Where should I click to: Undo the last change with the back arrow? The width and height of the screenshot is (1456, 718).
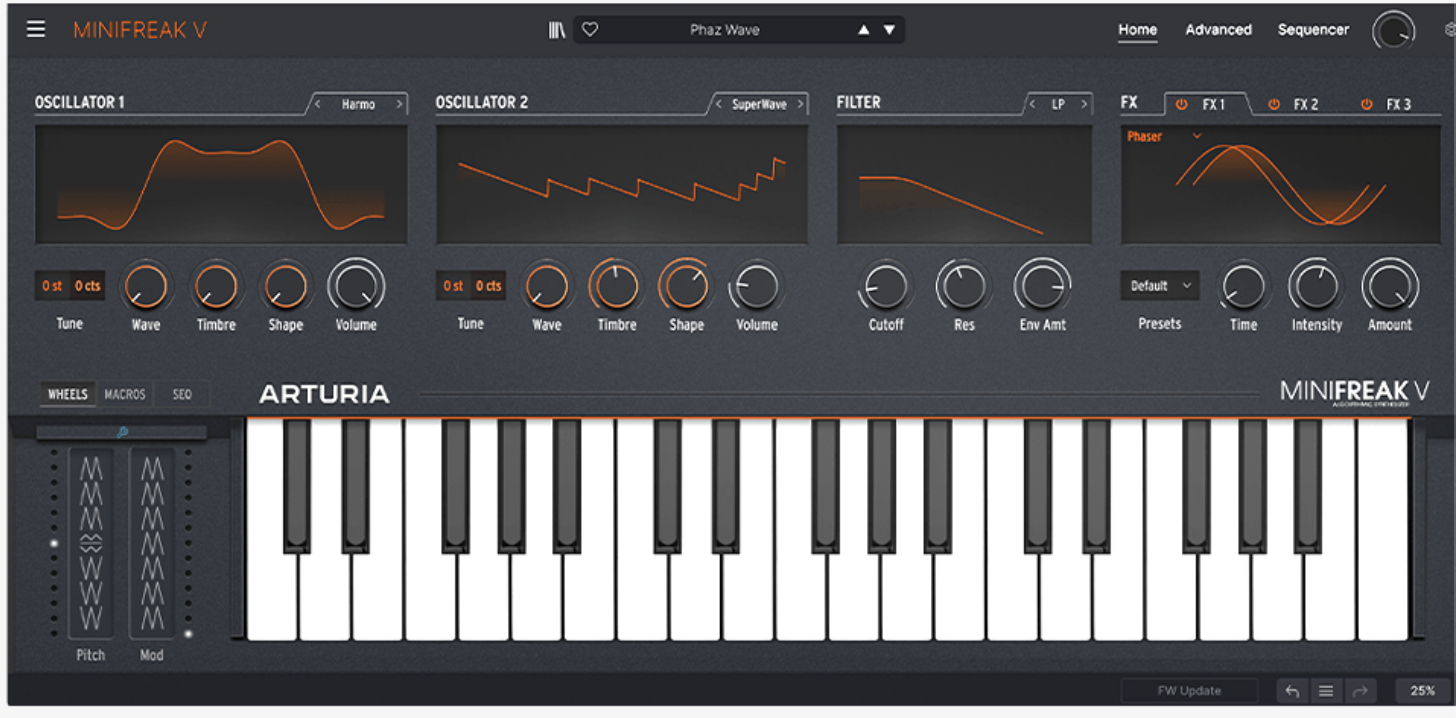pos(1291,690)
